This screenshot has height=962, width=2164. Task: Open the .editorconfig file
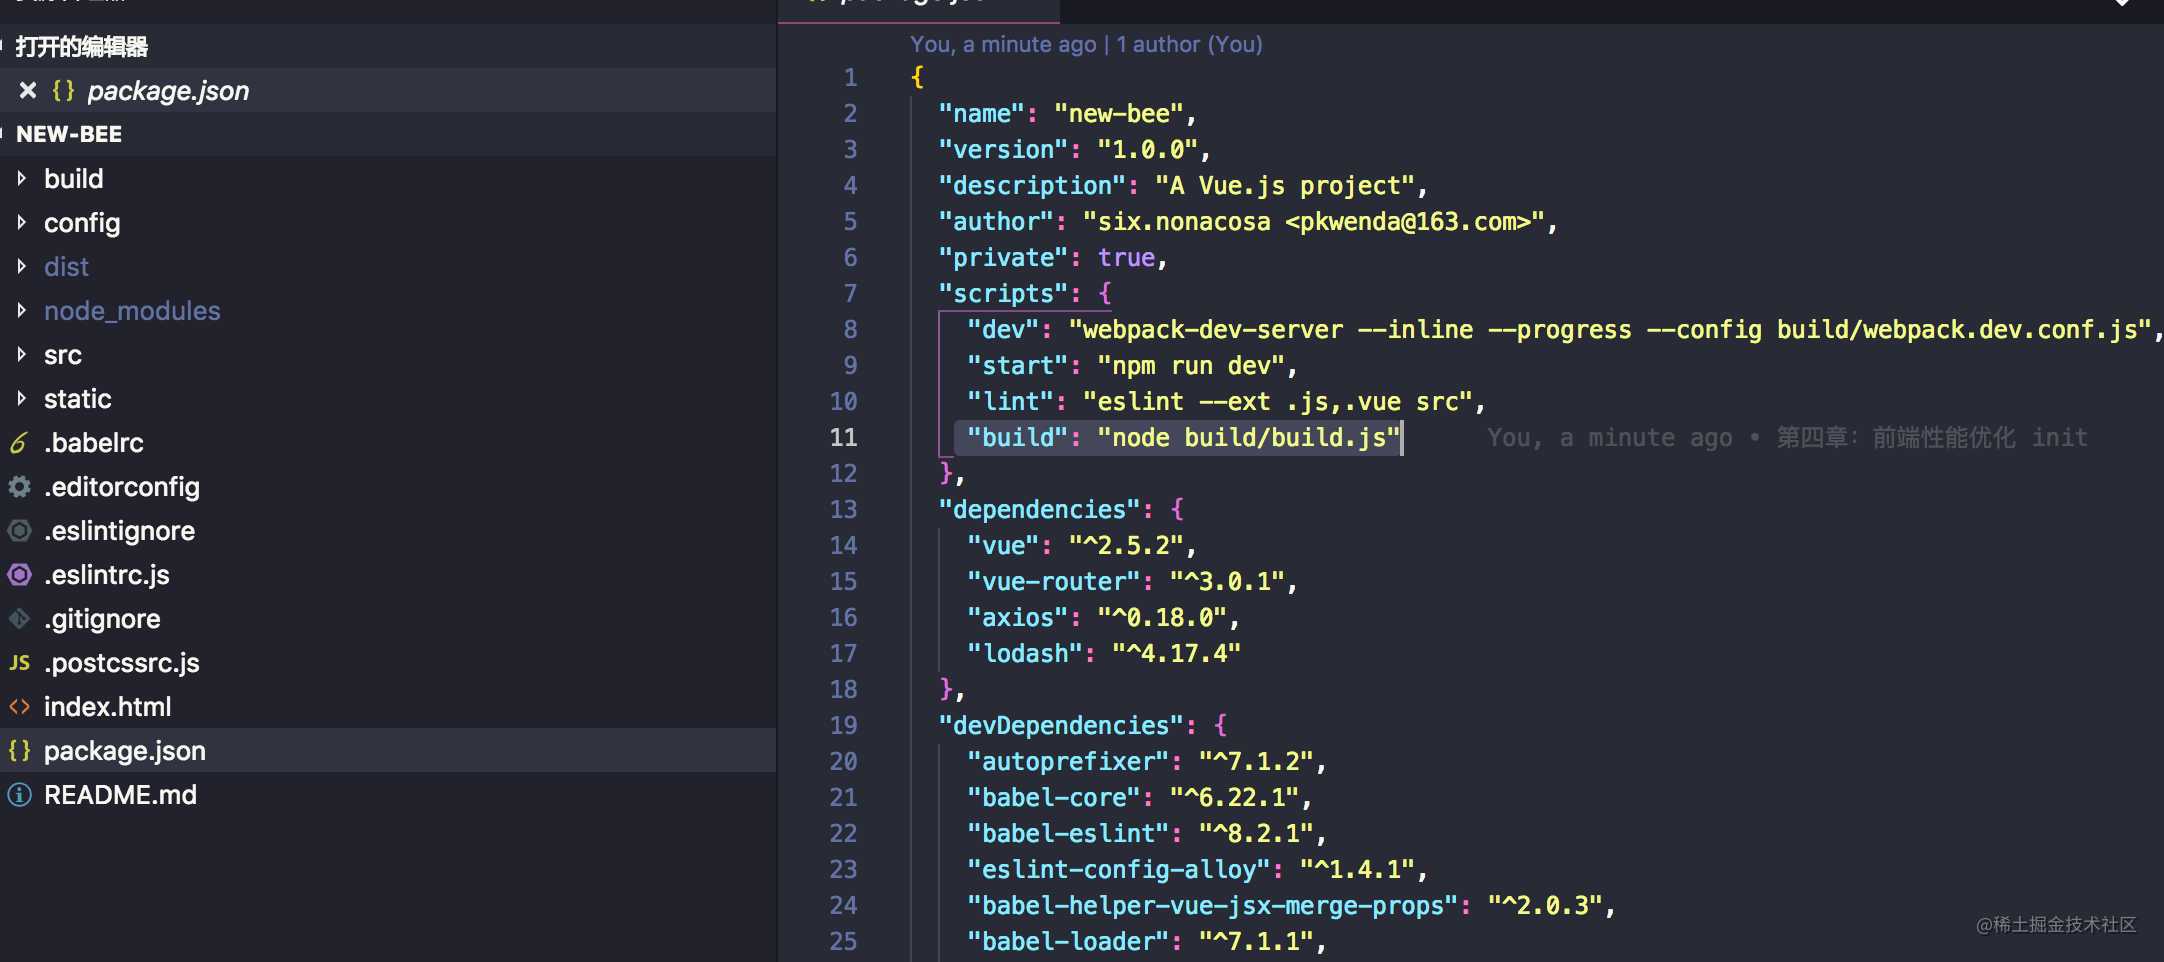click(x=122, y=486)
